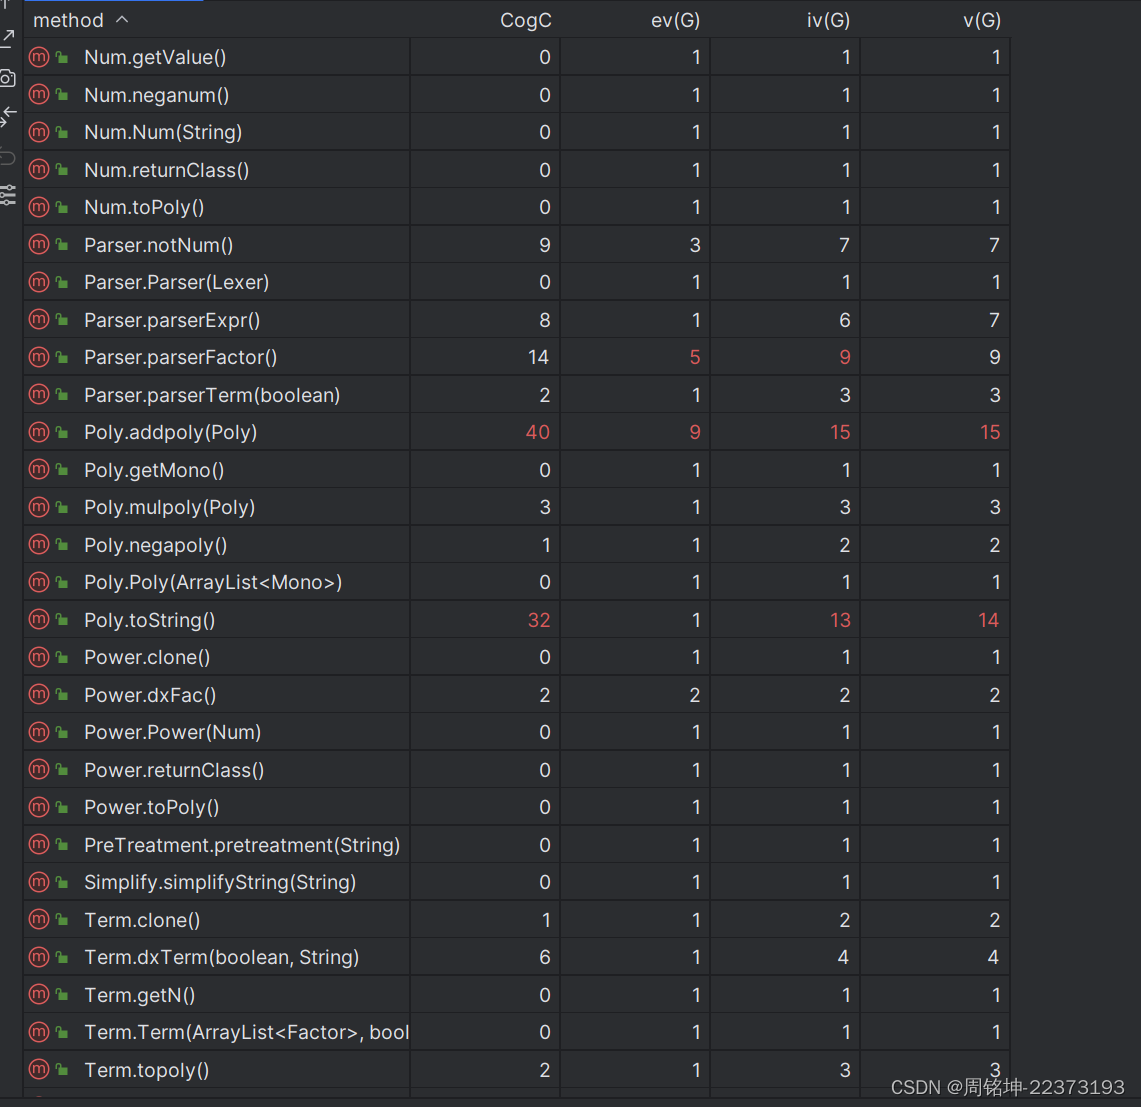Click green lock icon beside Parser.parserExpr()
1141x1107 pixels.
(x=63, y=320)
